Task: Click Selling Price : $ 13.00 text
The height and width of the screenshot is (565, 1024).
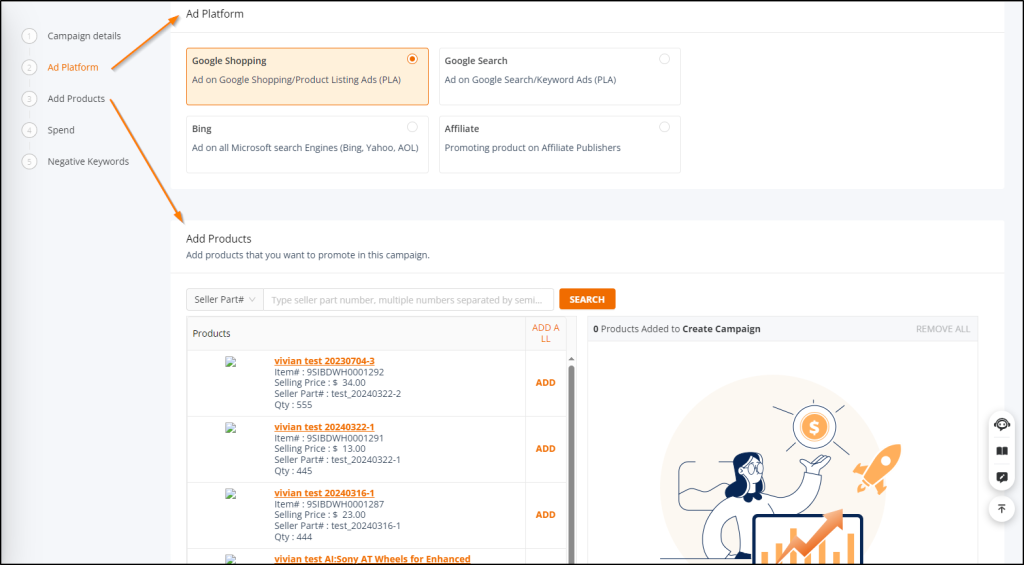Action: click(320, 449)
